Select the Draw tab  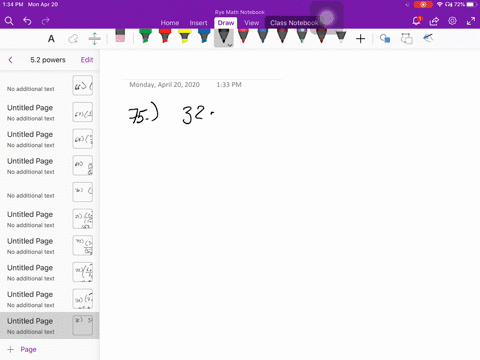[x=226, y=23]
